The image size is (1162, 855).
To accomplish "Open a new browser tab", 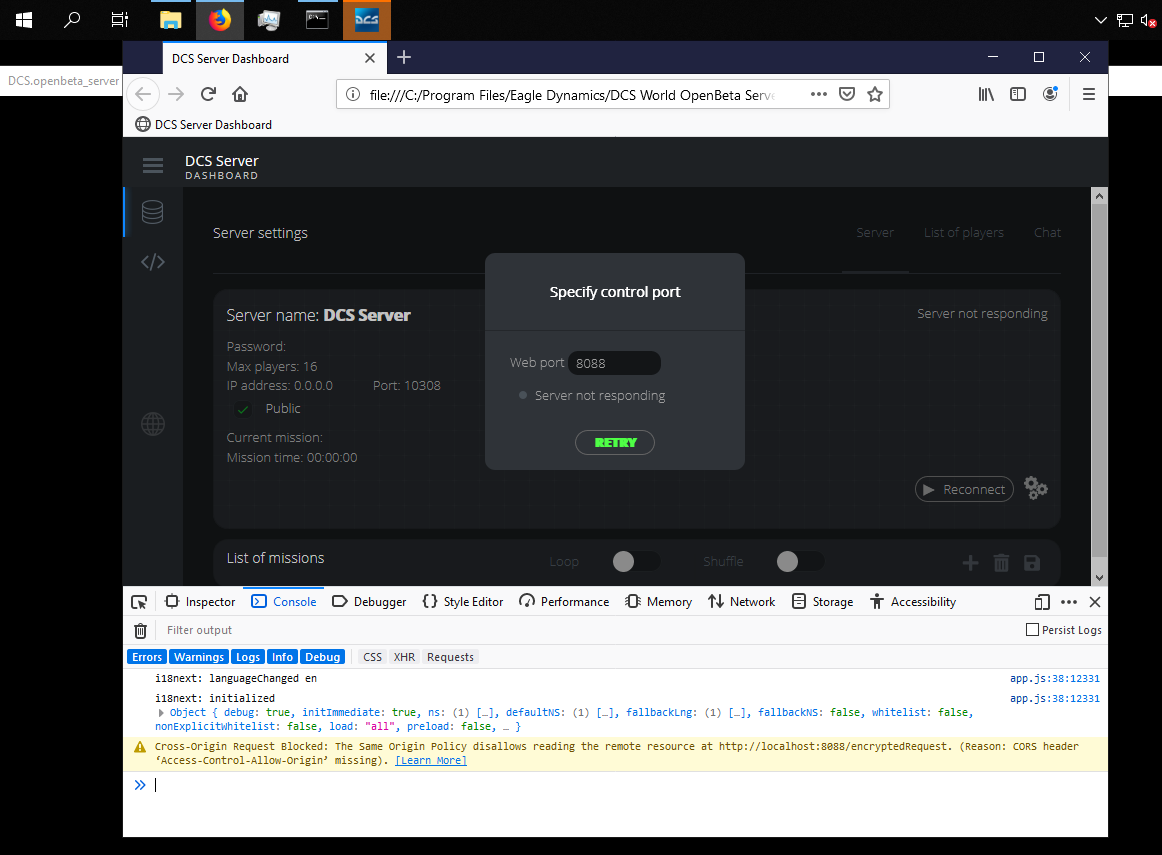I will (404, 58).
